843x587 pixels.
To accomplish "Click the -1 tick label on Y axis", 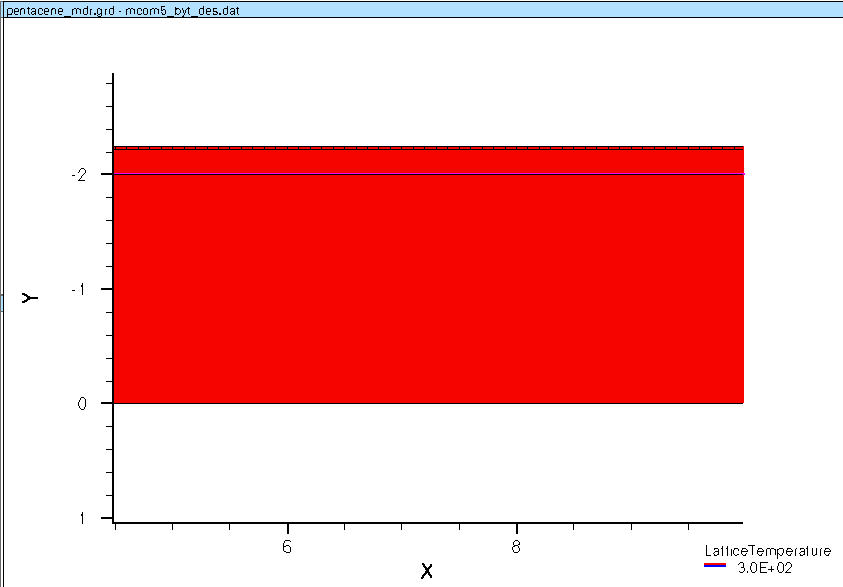I will tap(78, 289).
